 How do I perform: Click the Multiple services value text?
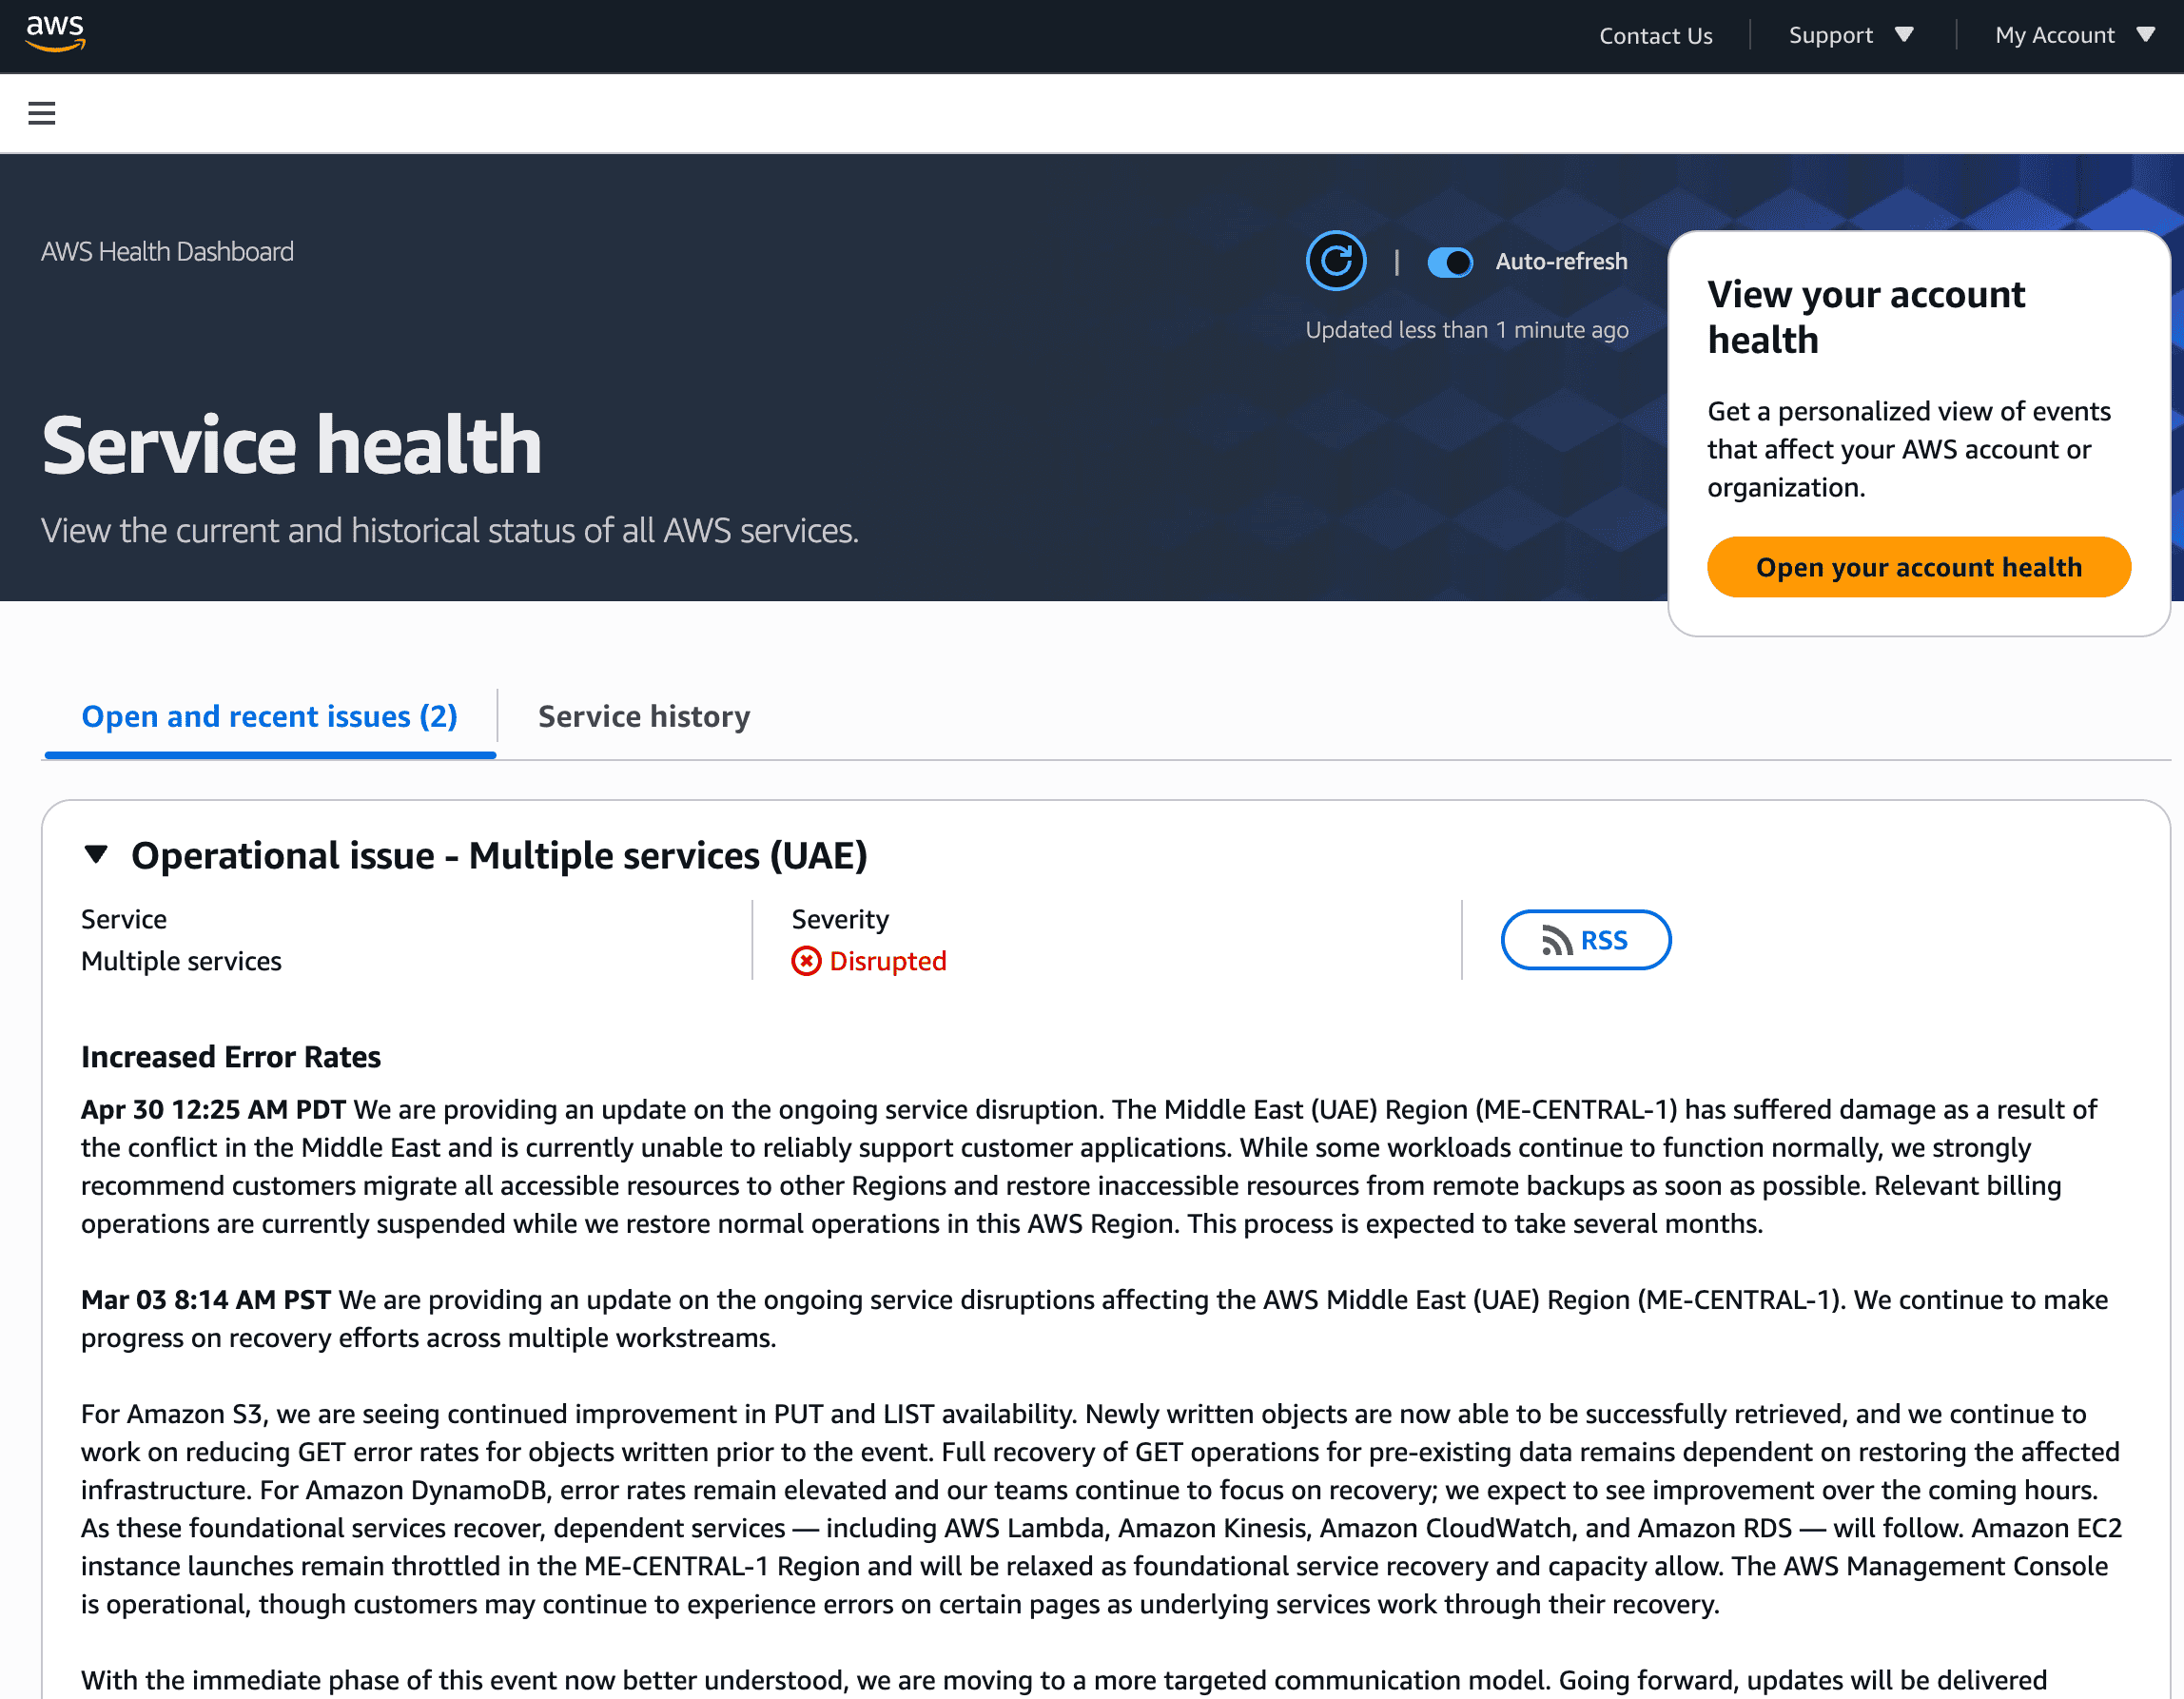[x=181, y=961]
